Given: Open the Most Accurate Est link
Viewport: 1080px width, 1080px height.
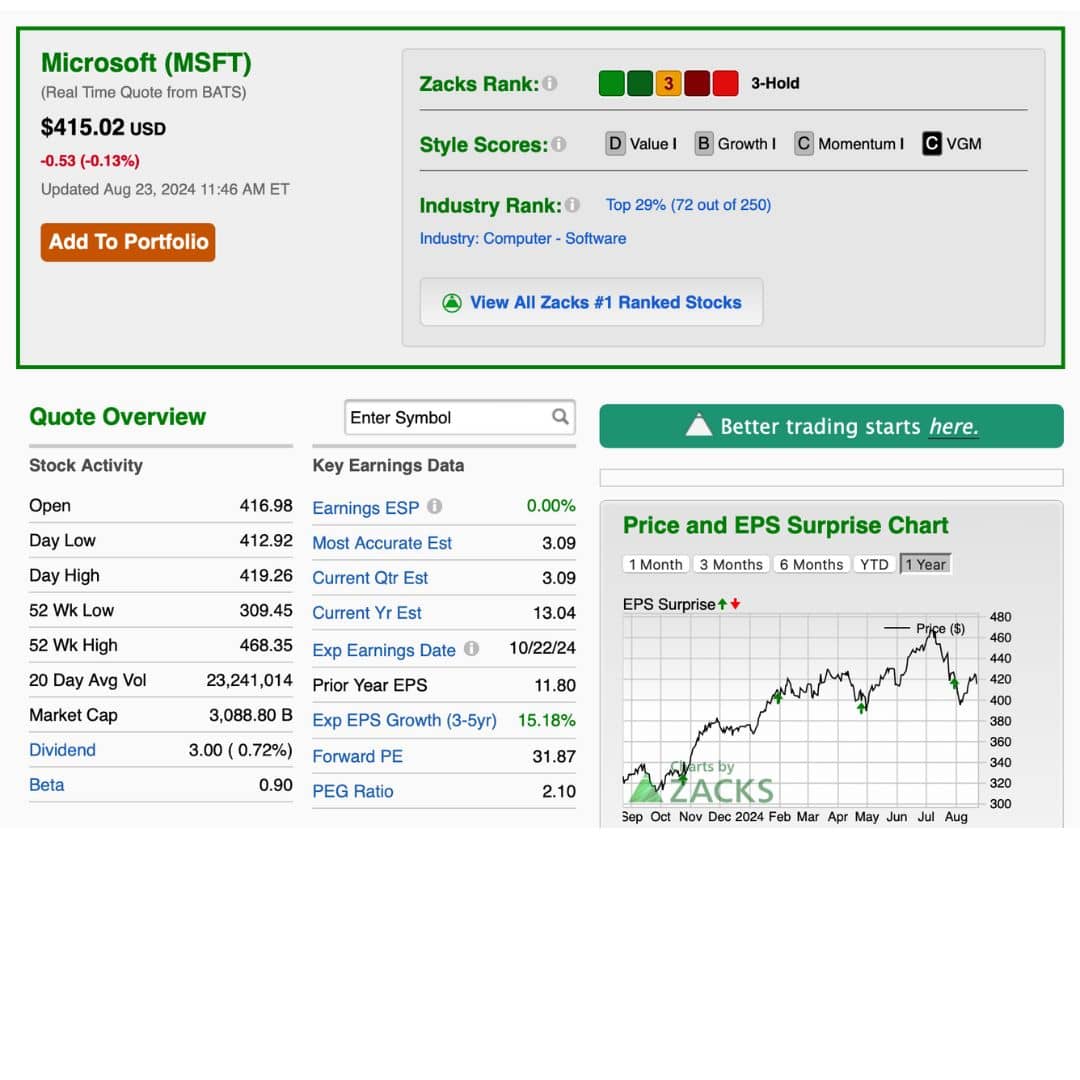Looking at the screenshot, I should point(382,543).
